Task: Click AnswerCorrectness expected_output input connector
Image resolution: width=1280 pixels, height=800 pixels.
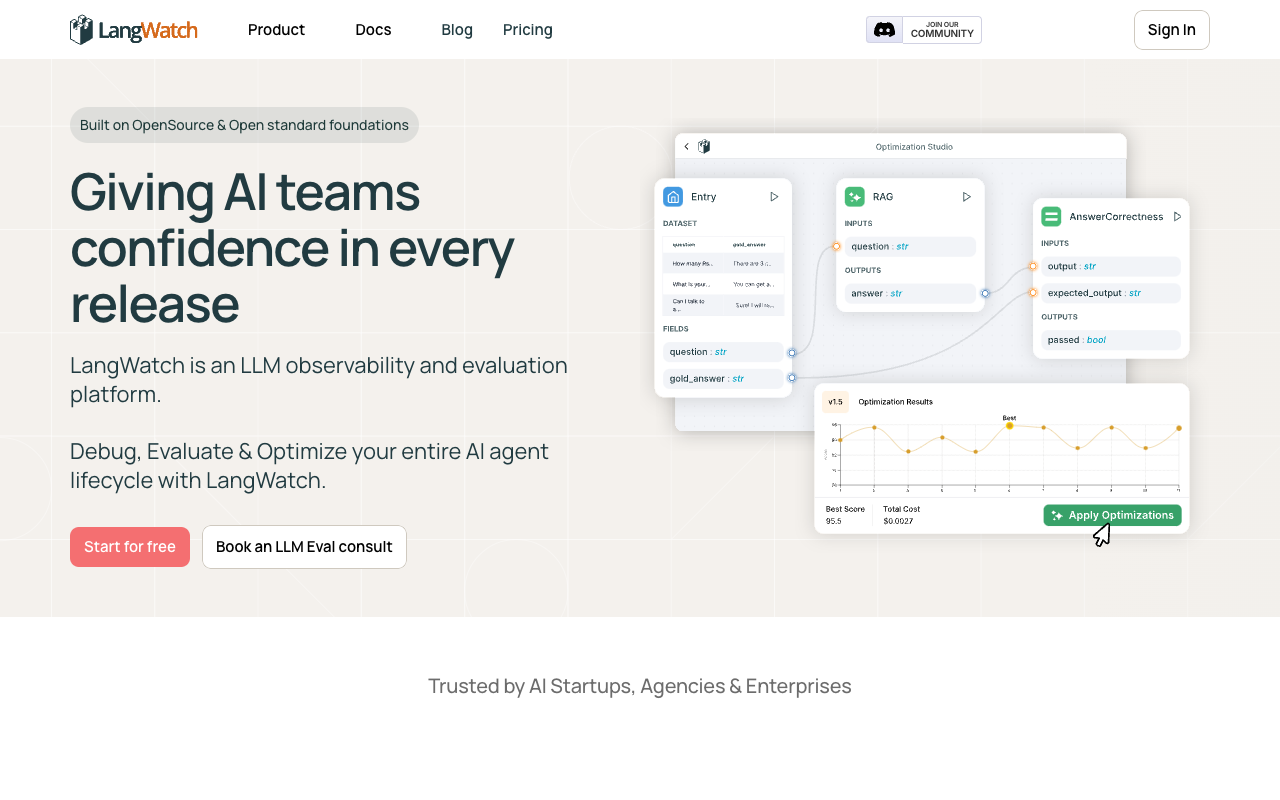Action: coord(1033,293)
